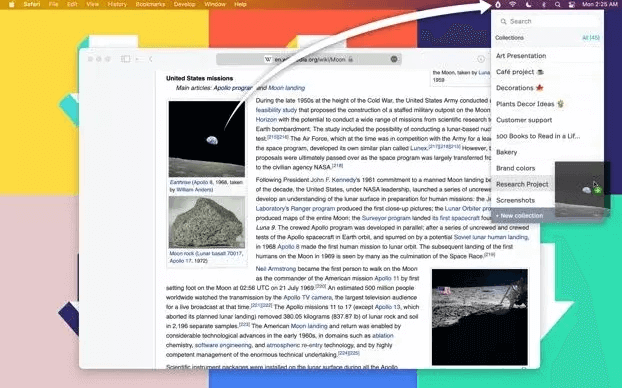Open the Wi-Fi status menu
Image resolution: width=622 pixels, height=388 pixels.
click(x=513, y=4)
